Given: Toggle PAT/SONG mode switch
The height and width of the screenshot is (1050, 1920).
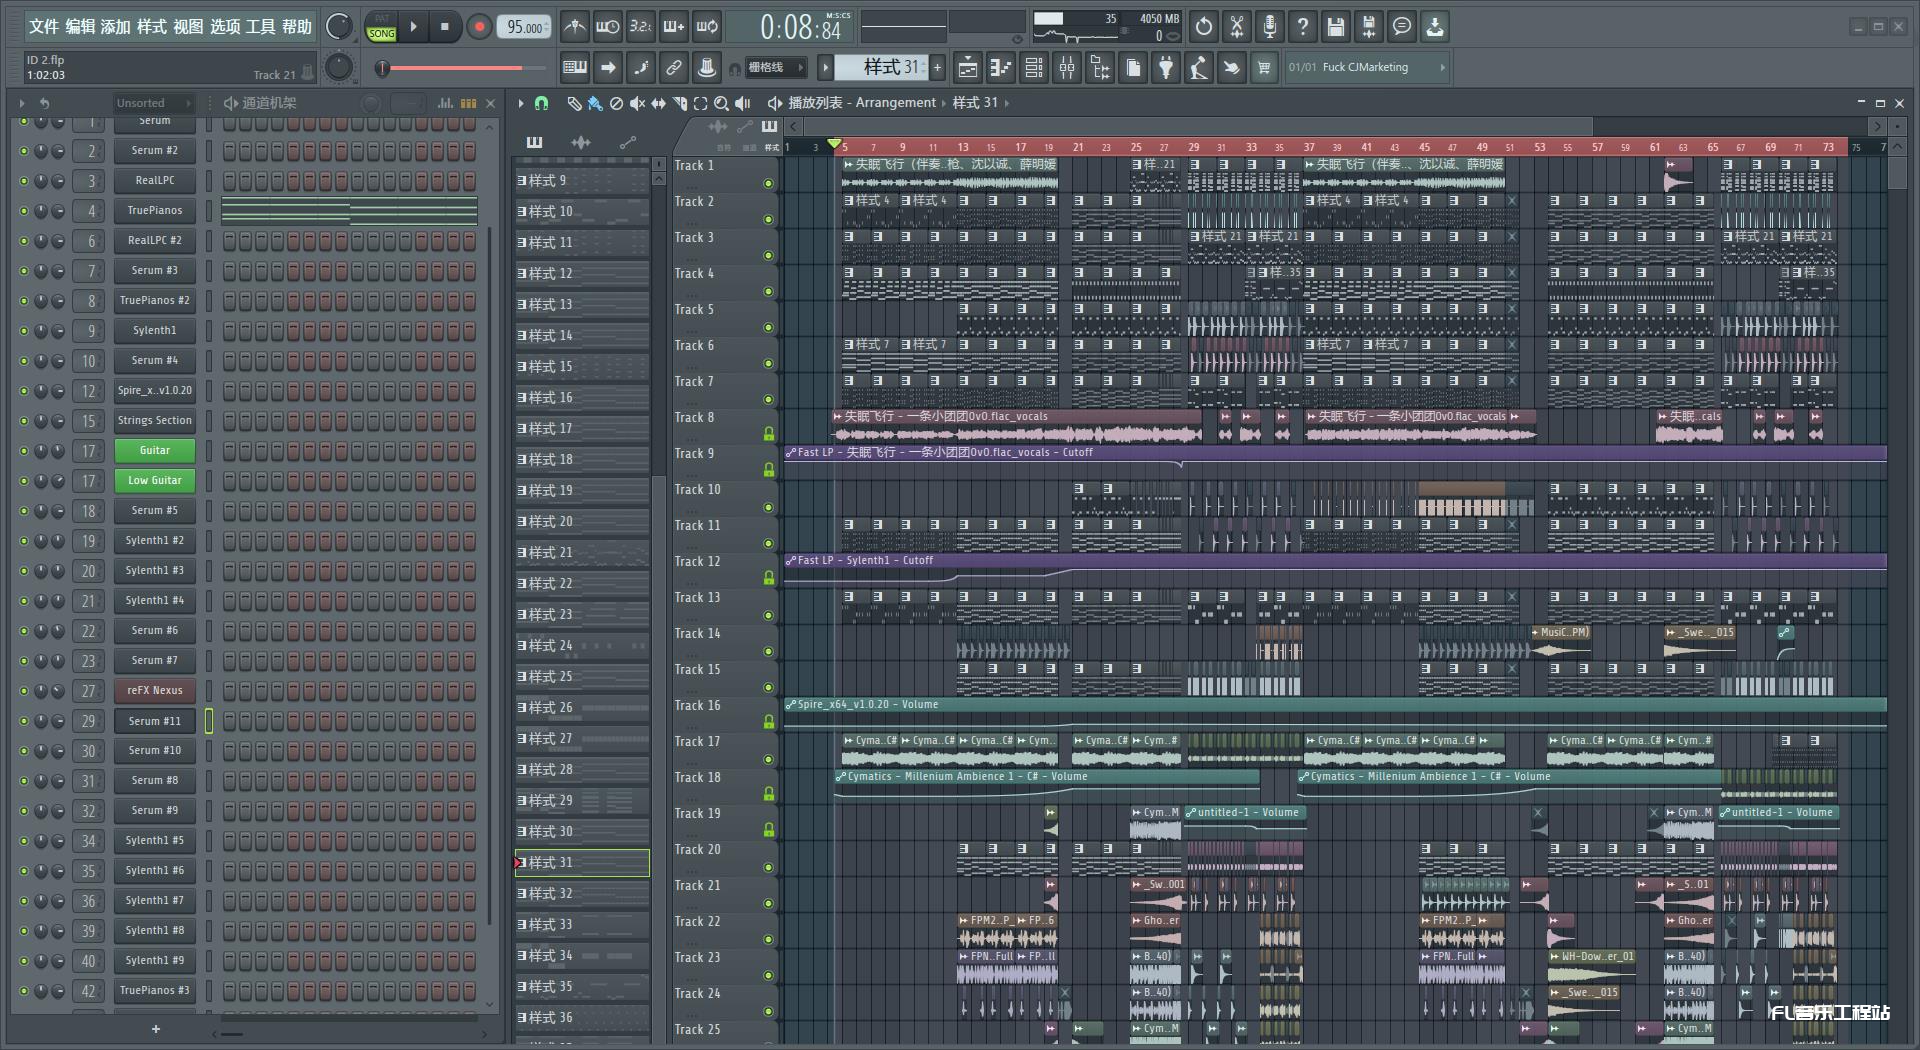Looking at the screenshot, I should coord(381,27).
